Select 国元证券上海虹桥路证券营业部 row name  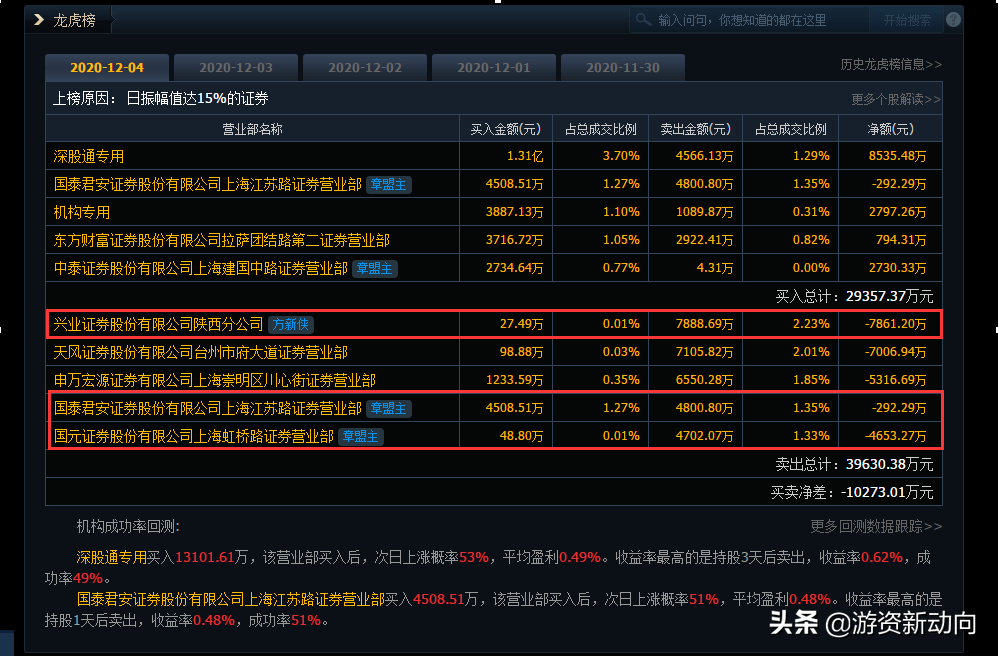point(193,436)
